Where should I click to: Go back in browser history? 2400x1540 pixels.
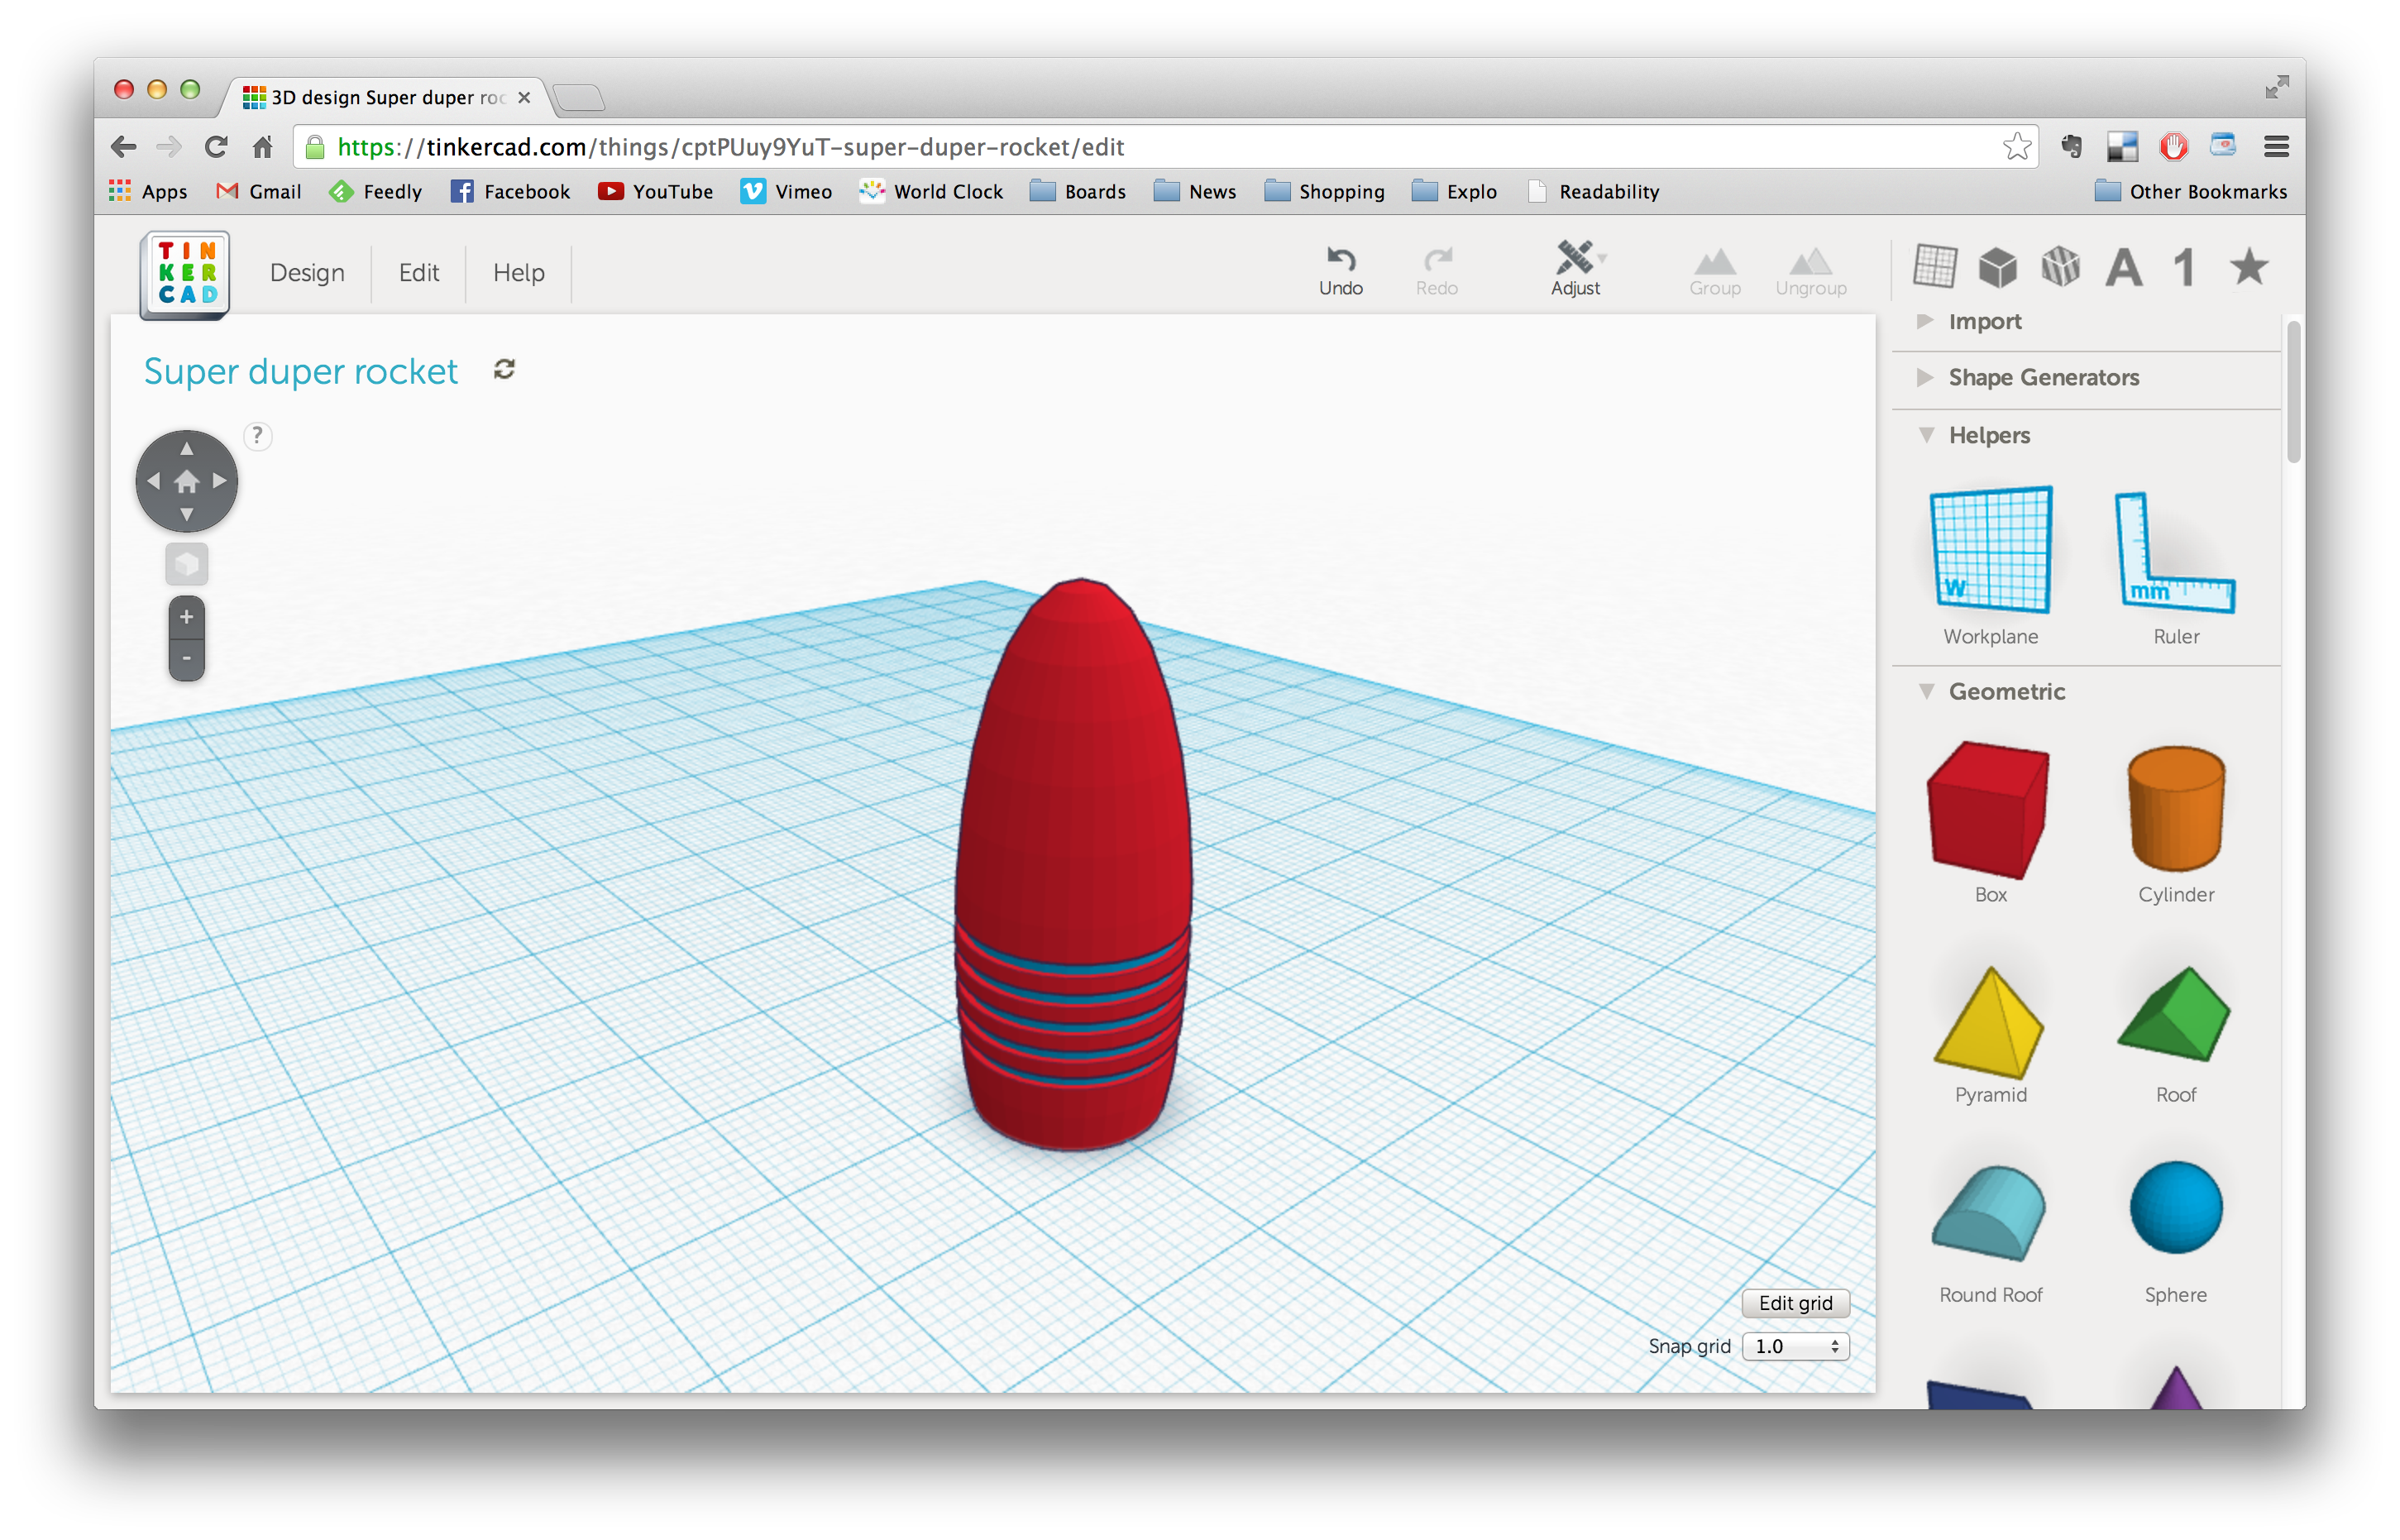point(124,147)
